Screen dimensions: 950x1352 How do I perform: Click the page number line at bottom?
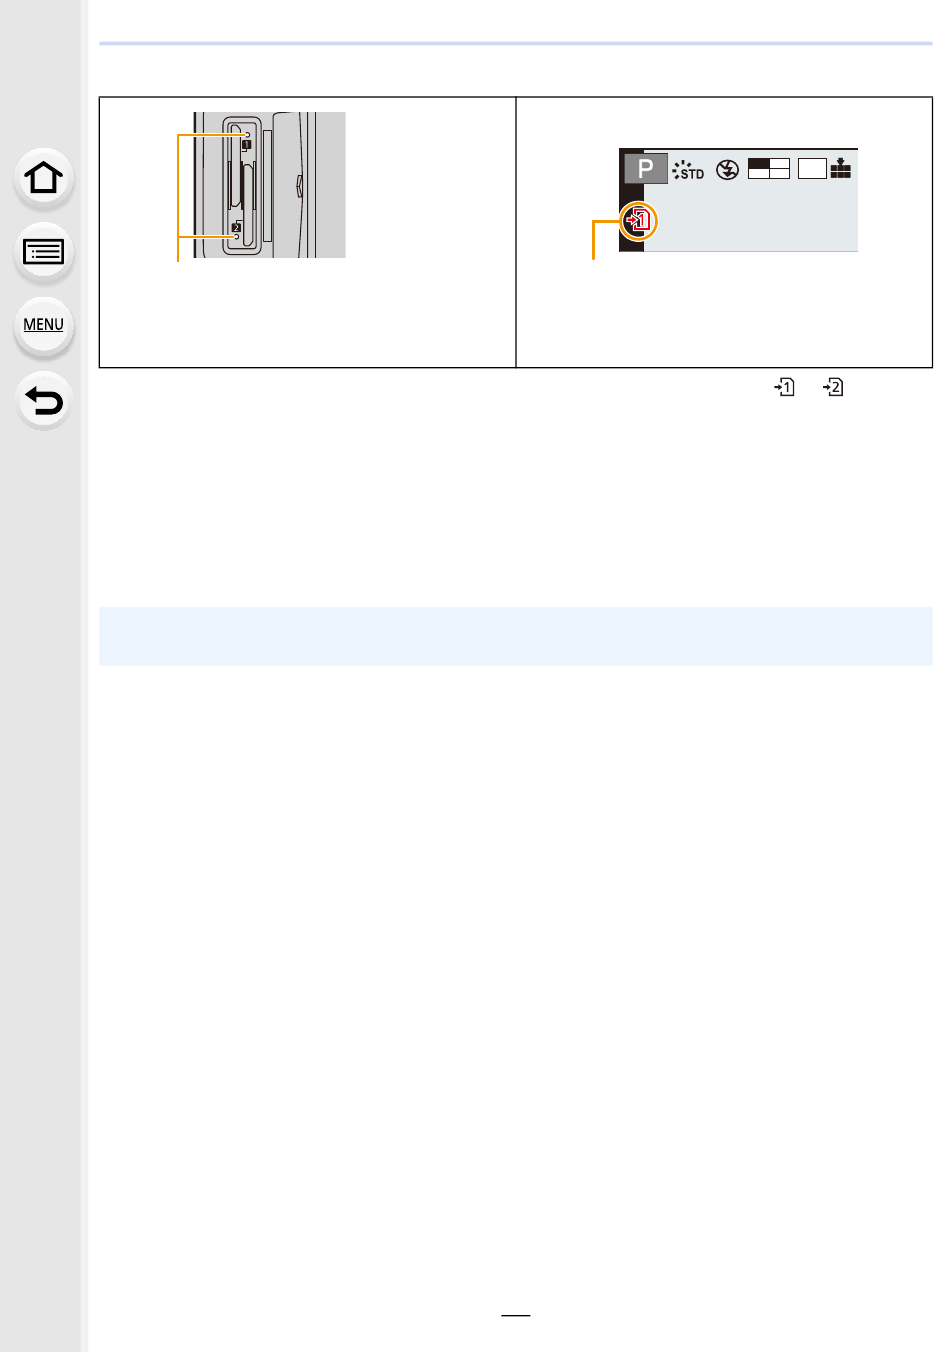click(516, 1316)
